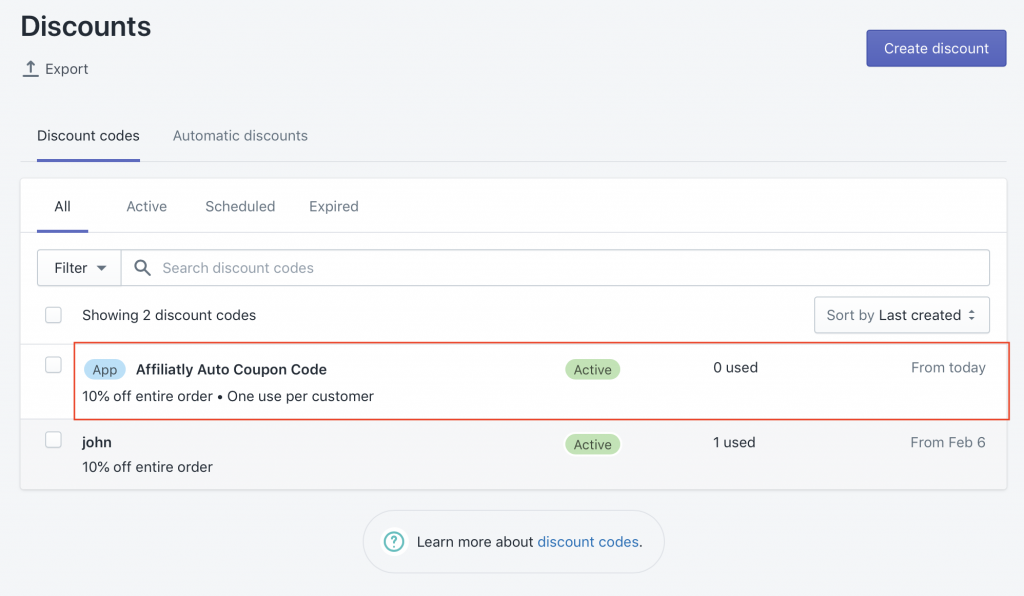This screenshot has height=596, width=1024.
Task: Click the Active status badge for john
Action: 592,445
